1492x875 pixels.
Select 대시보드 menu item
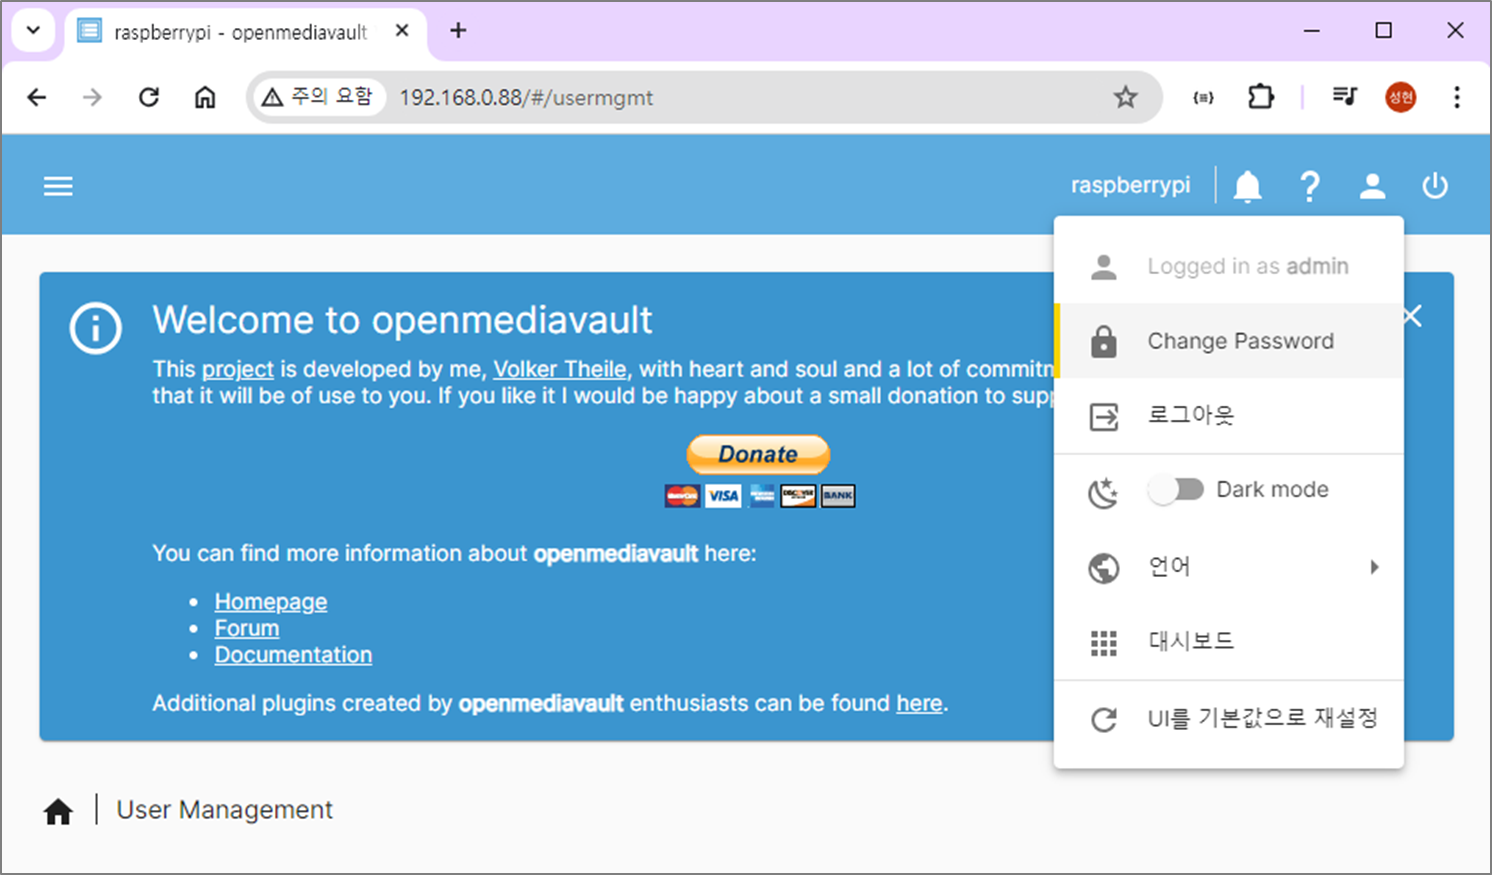tap(1230, 643)
